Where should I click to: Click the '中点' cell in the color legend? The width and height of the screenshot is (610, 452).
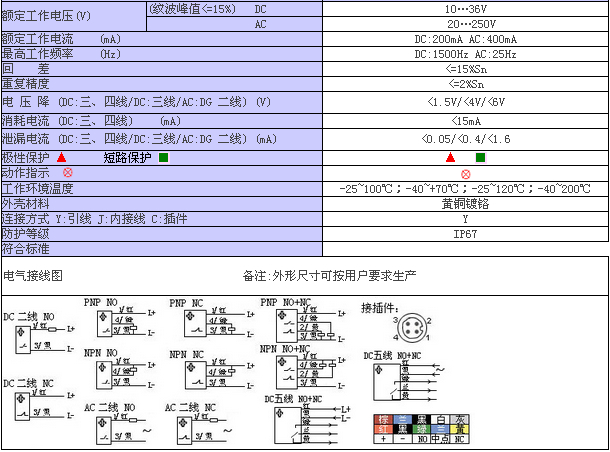pyautogui.click(x=440, y=439)
